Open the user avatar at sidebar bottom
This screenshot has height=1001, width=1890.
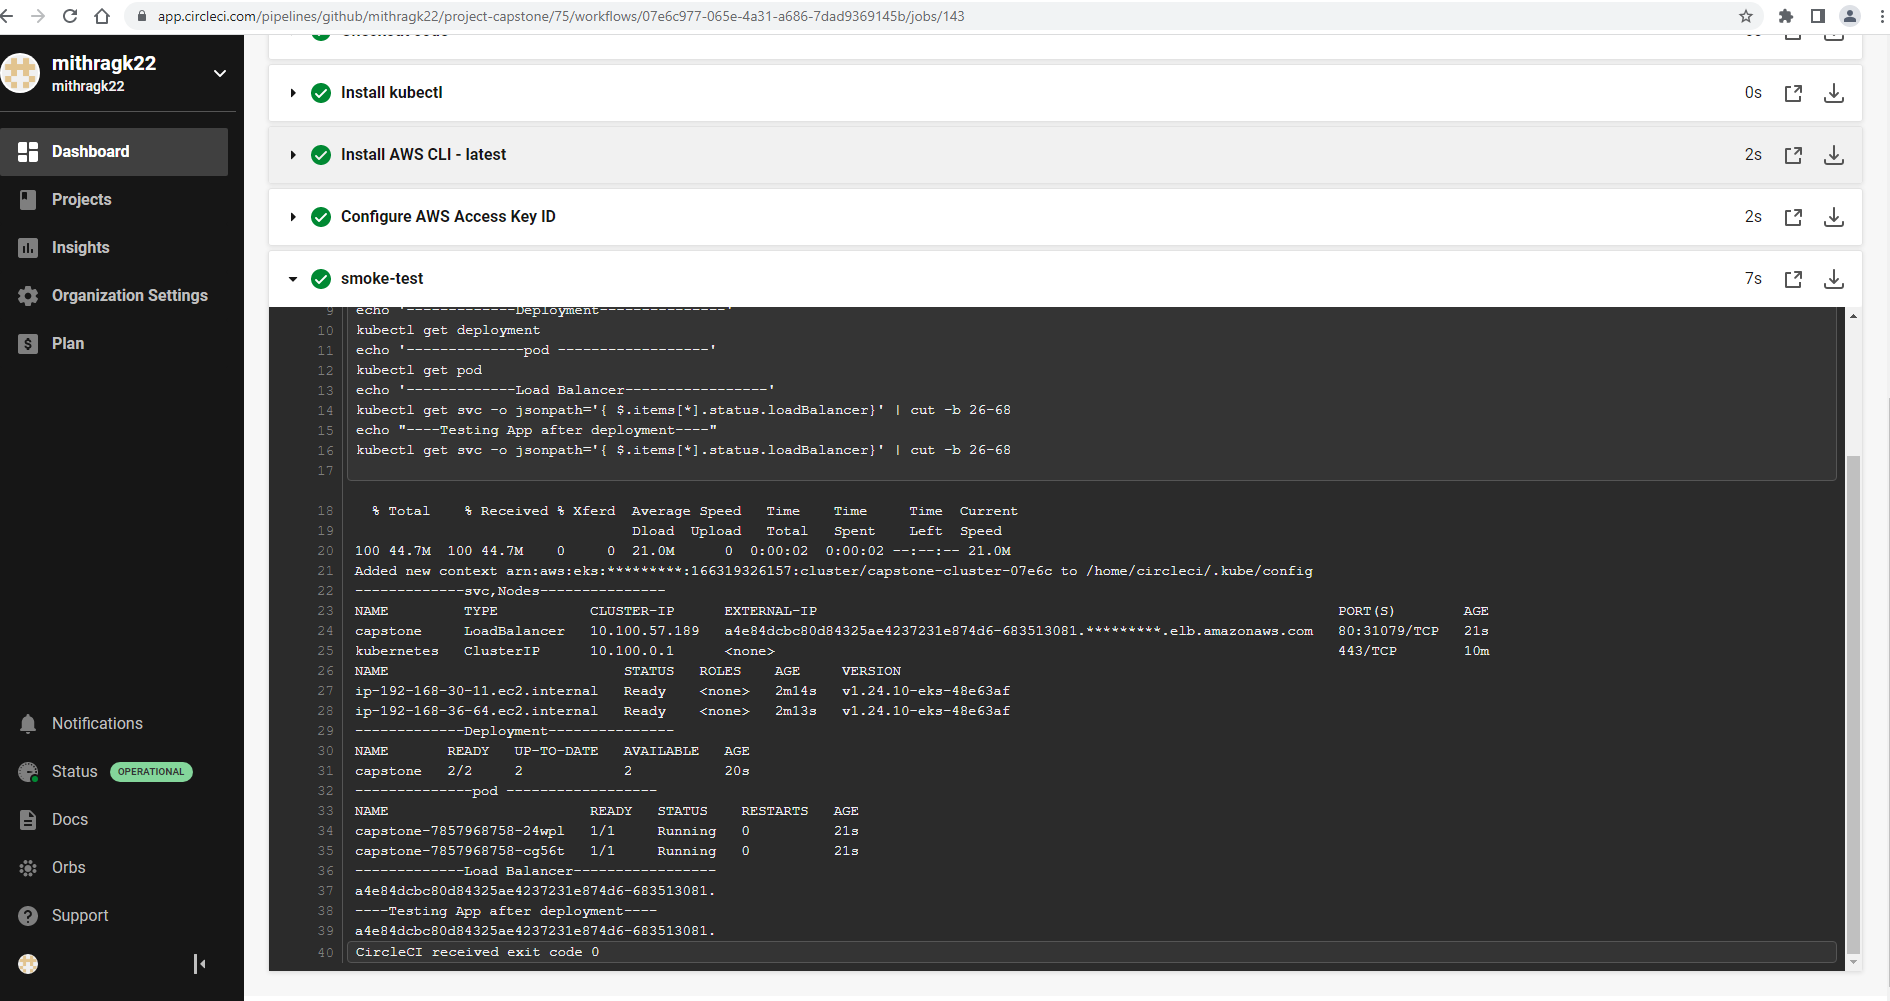coord(28,964)
